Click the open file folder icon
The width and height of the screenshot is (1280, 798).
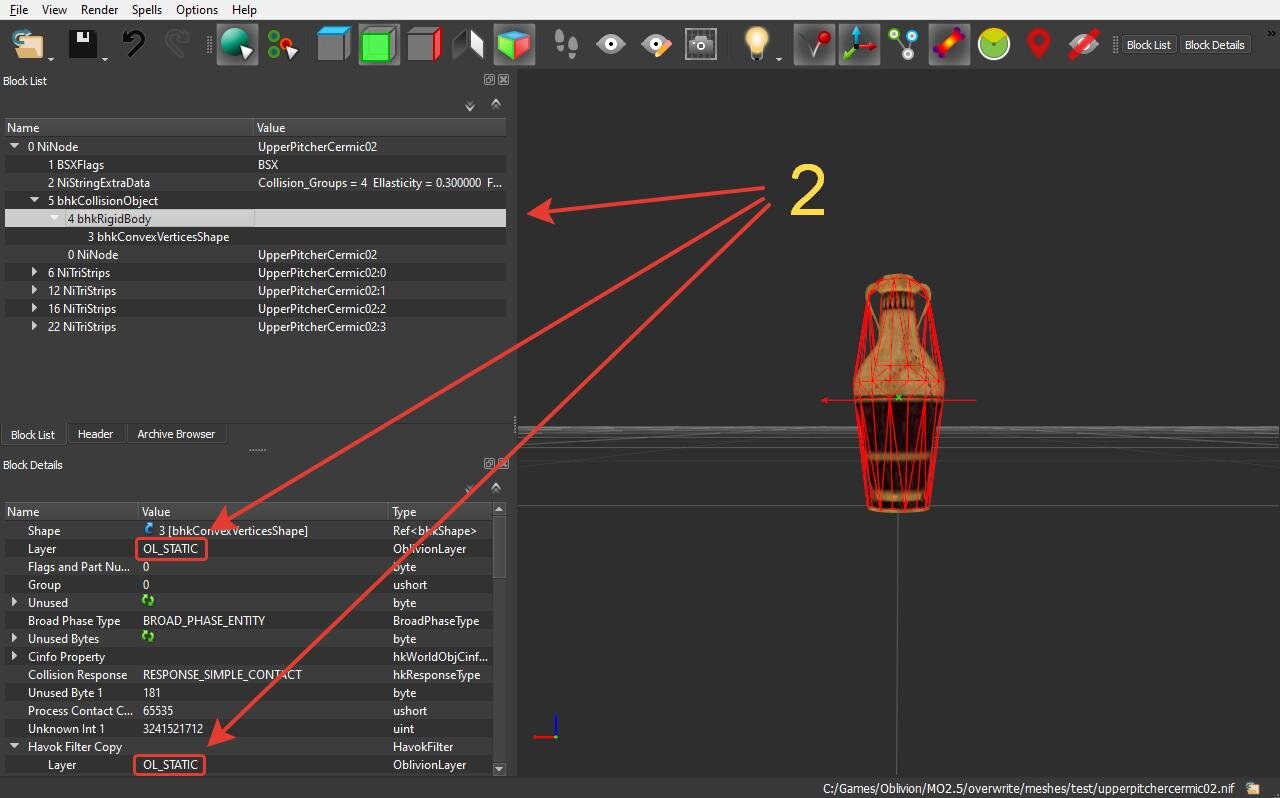point(27,44)
